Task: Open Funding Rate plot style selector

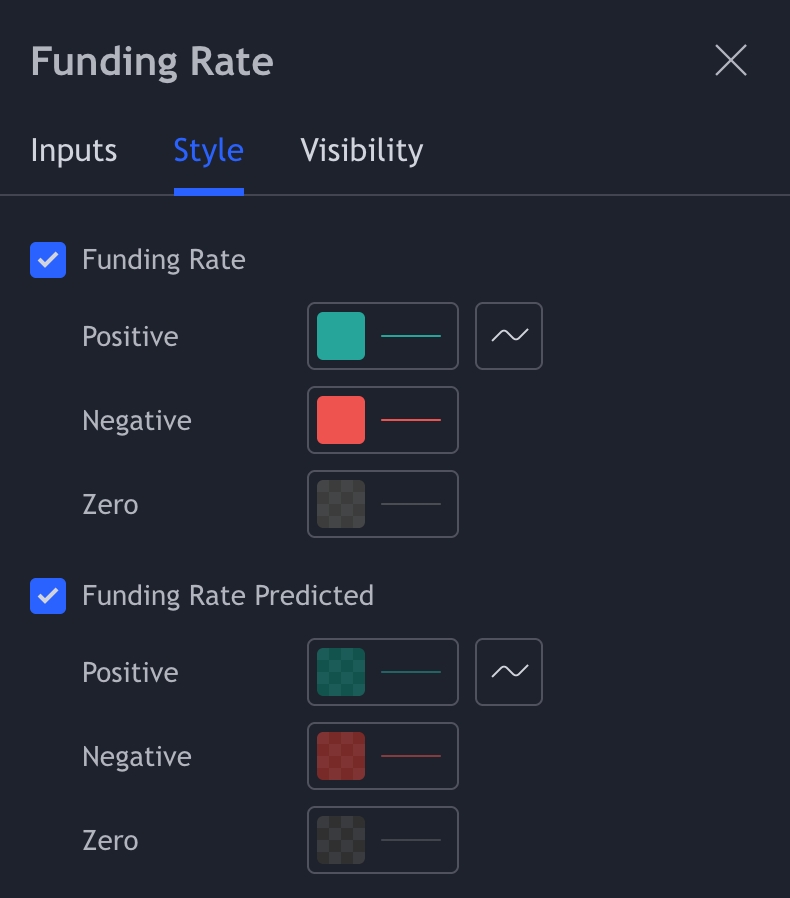Action: (x=509, y=336)
